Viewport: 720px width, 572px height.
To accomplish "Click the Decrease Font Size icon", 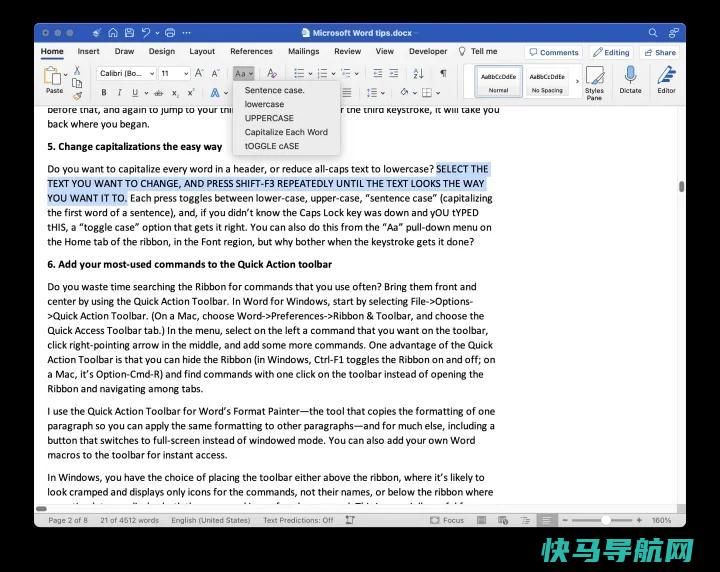I will point(215,73).
